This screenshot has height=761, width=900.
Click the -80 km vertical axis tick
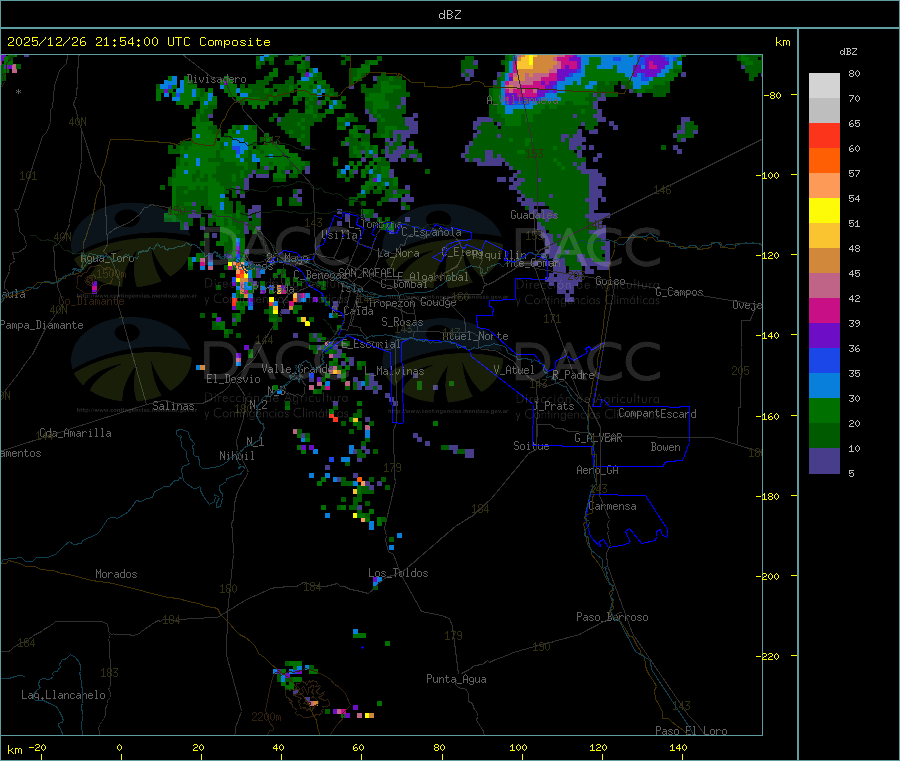771,95
